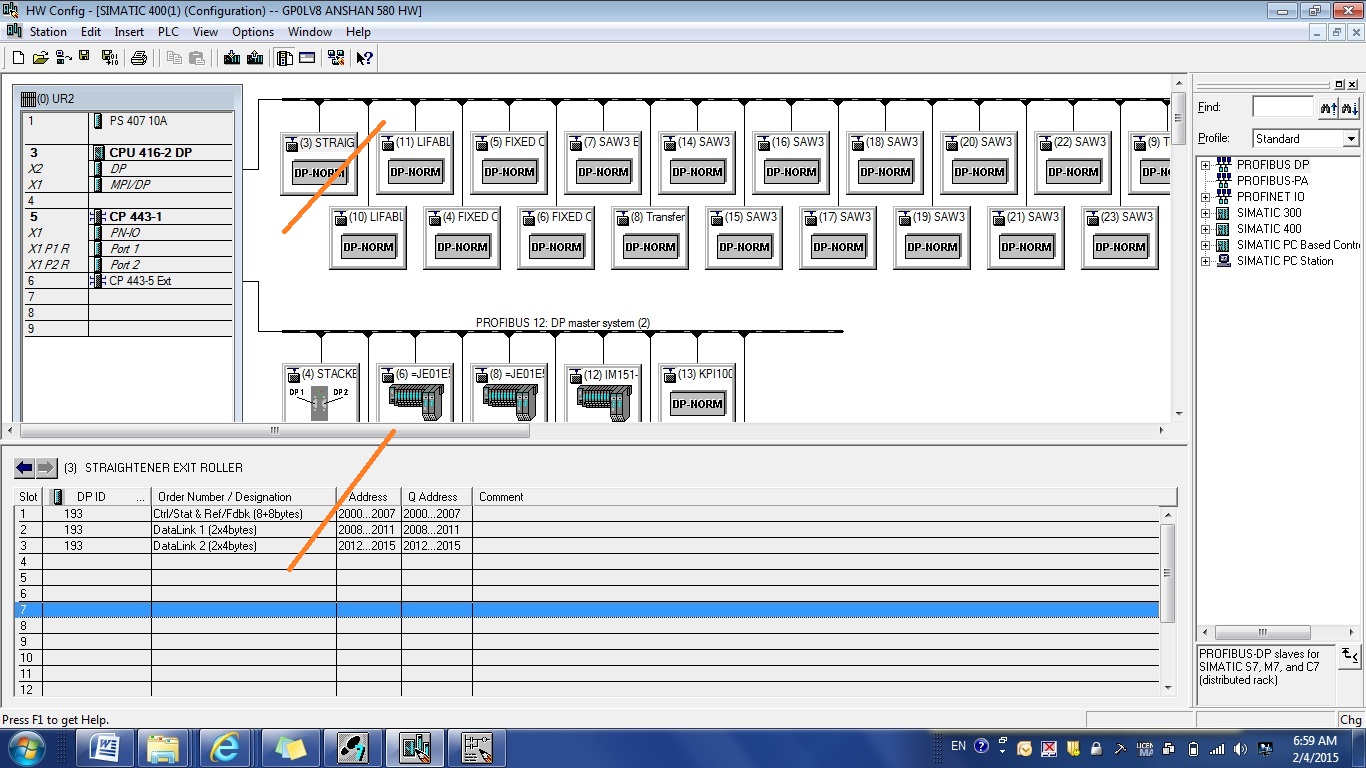The height and width of the screenshot is (768, 1366).
Task: Expand the SIMATIC PC Station catalog node
Action: click(1205, 261)
